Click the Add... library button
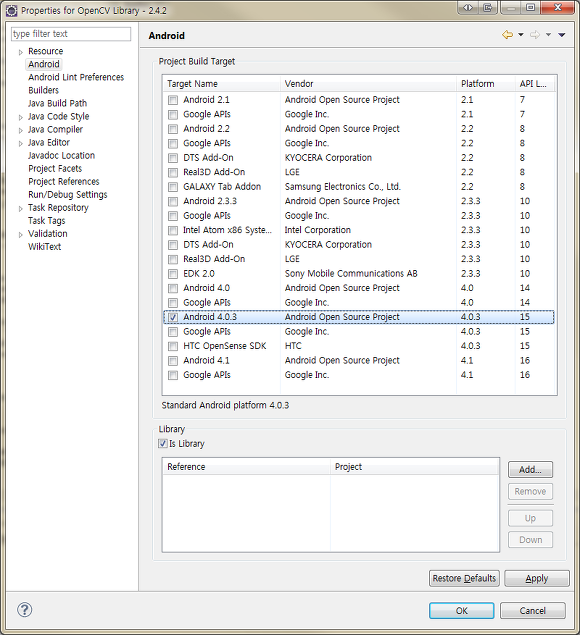The height and width of the screenshot is (635, 580). [530, 470]
